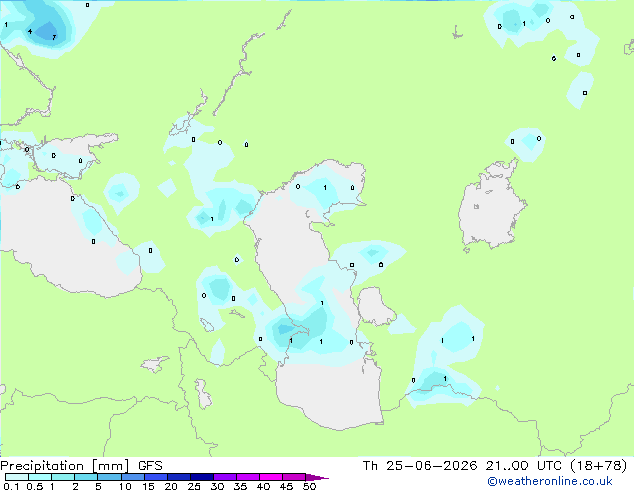Click legend label '0.5'
Screen dimensions: 634x490
point(35,486)
